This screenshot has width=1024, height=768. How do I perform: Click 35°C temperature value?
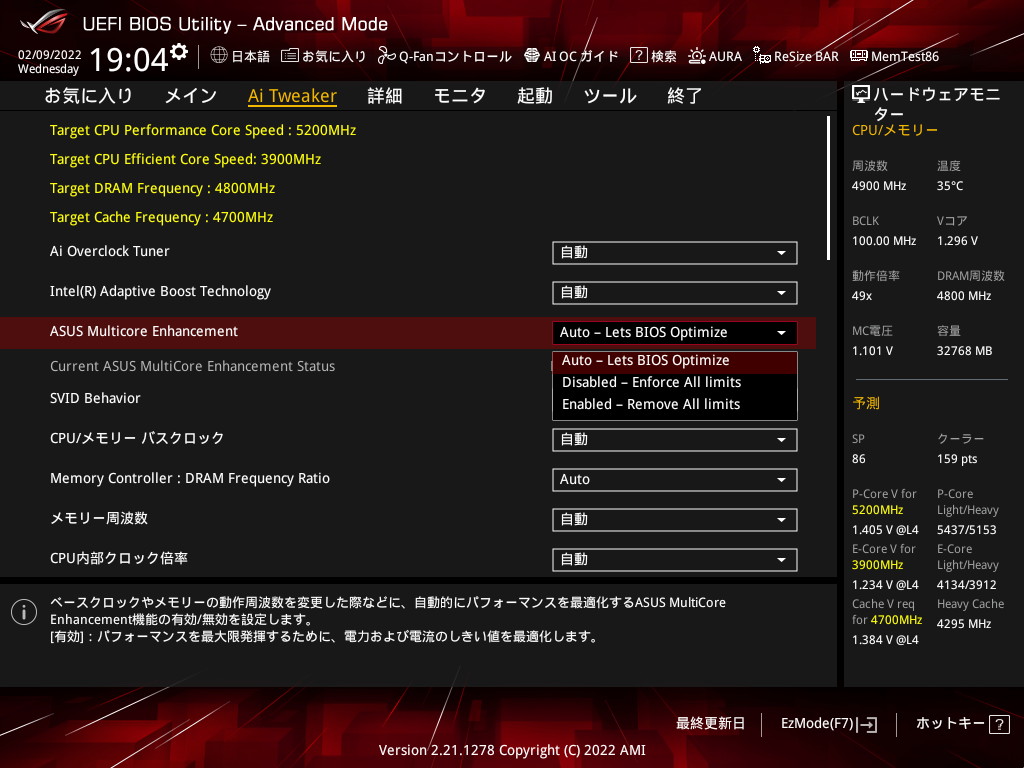(x=950, y=186)
